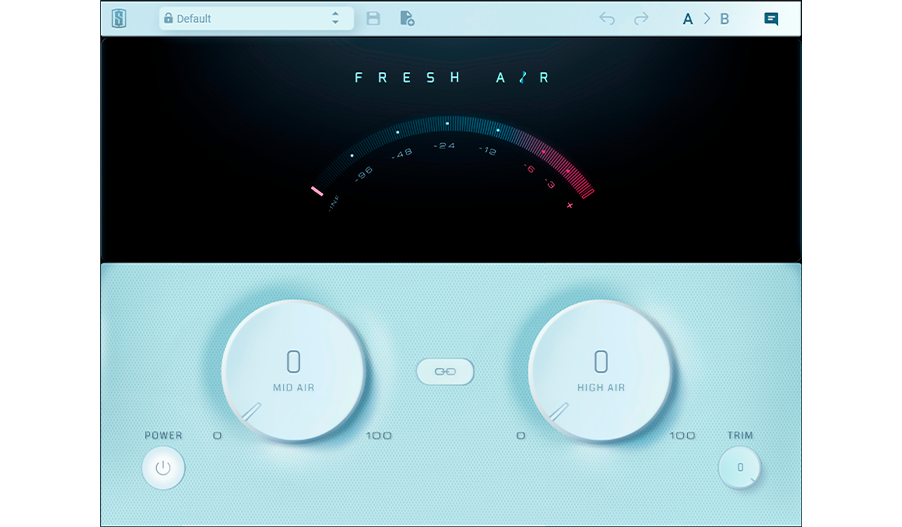Image resolution: width=902 pixels, height=527 pixels.
Task: Open the speech bubble tooltips icon
Action: pyautogui.click(x=771, y=19)
